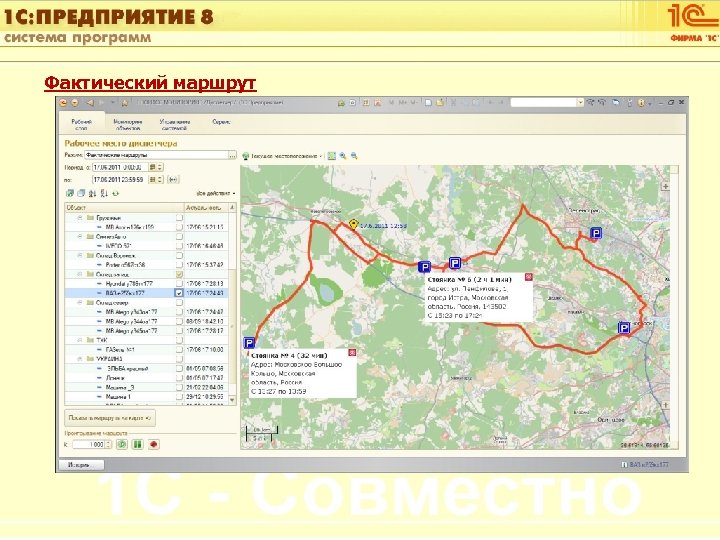Collapse the УКРАИНА tree group

click(80, 359)
